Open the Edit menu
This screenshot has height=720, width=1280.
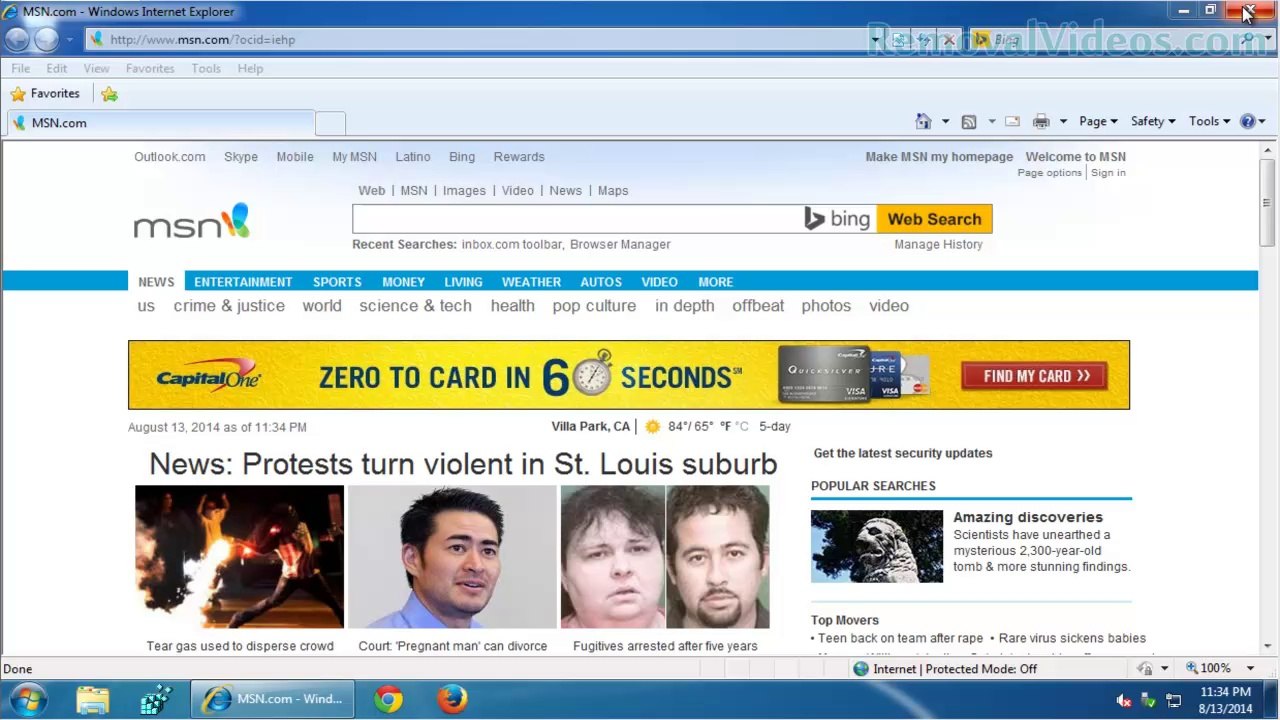tap(56, 69)
